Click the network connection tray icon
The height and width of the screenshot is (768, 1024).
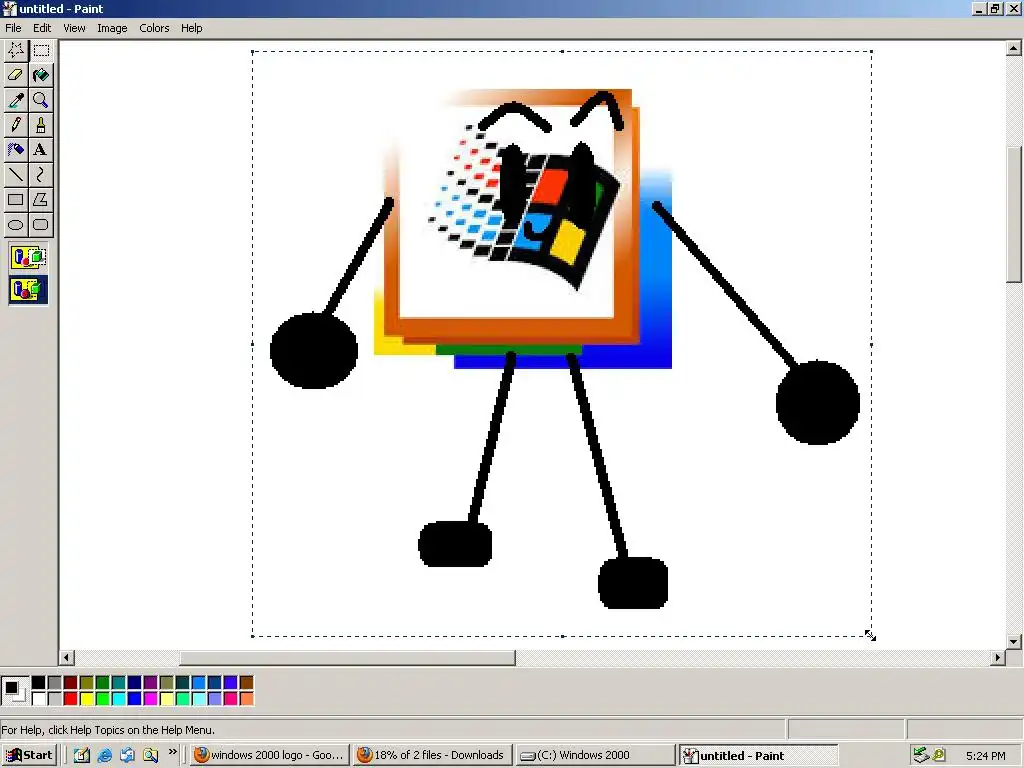921,755
